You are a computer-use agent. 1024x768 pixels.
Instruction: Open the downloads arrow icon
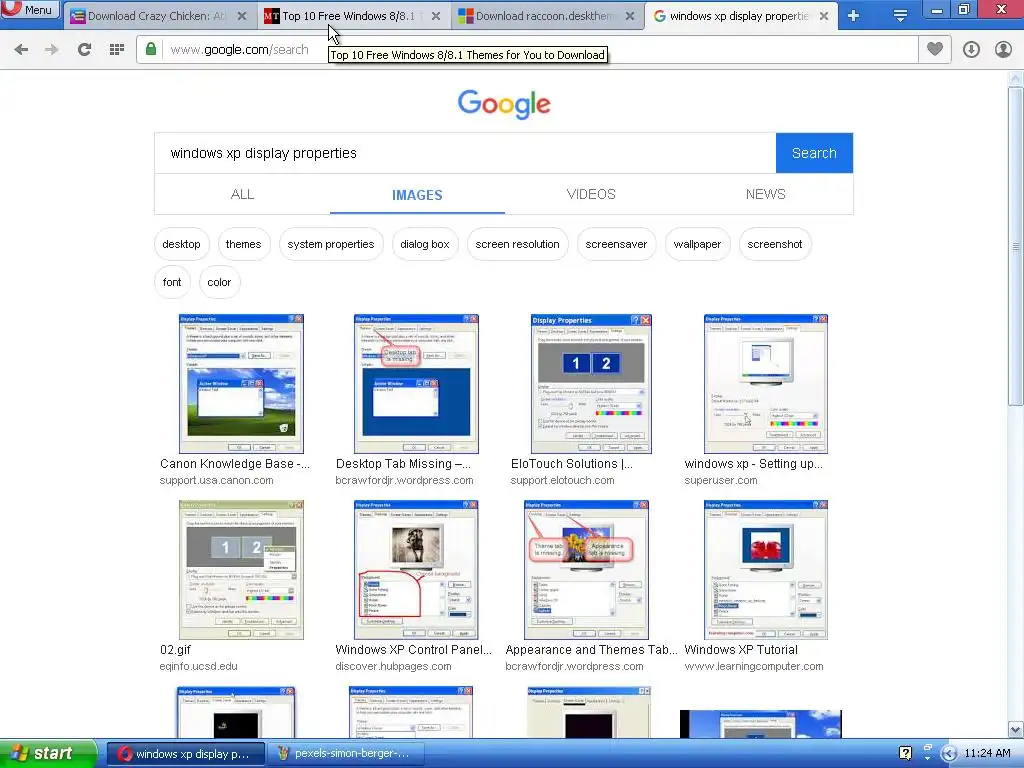point(971,49)
